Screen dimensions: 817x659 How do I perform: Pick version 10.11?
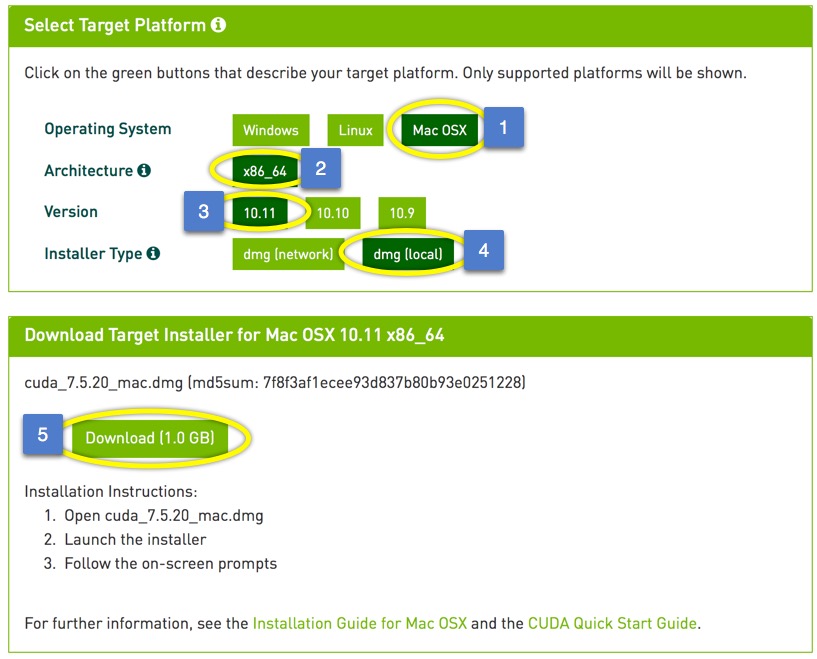(x=259, y=213)
